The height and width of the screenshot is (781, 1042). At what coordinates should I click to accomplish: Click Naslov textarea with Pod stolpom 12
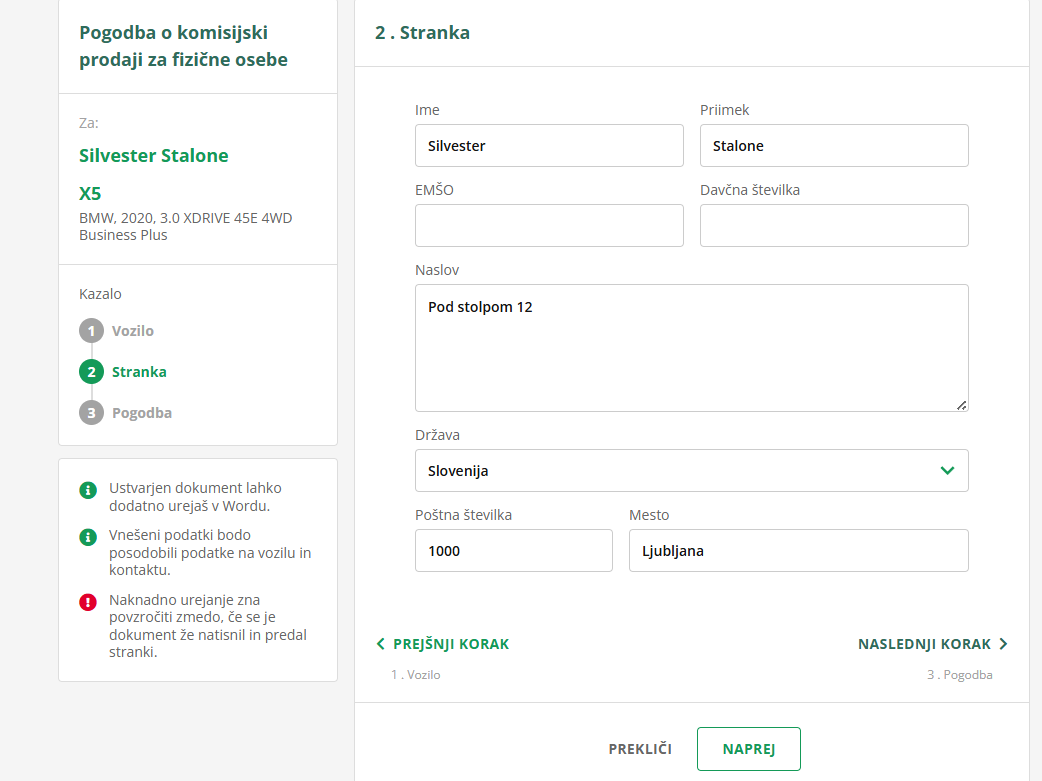pyautogui.click(x=691, y=348)
